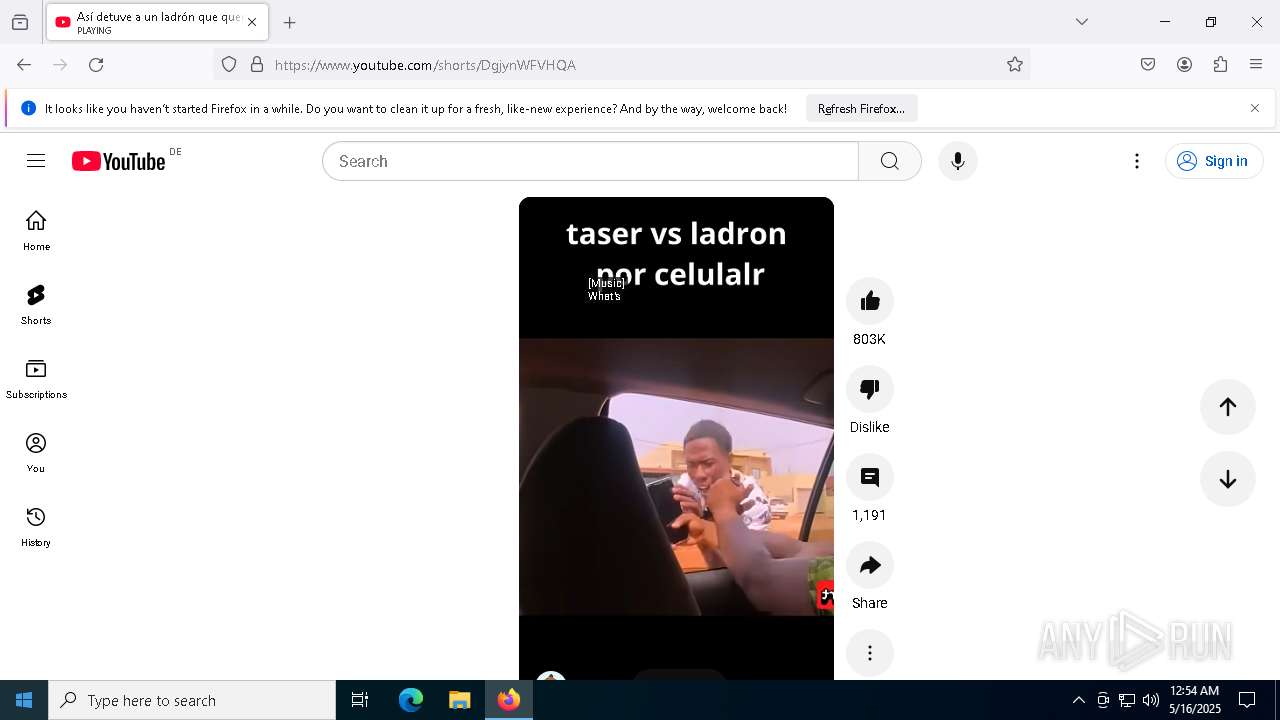Open the Firefox application menu
This screenshot has width=1280, height=720.
point(1256,65)
